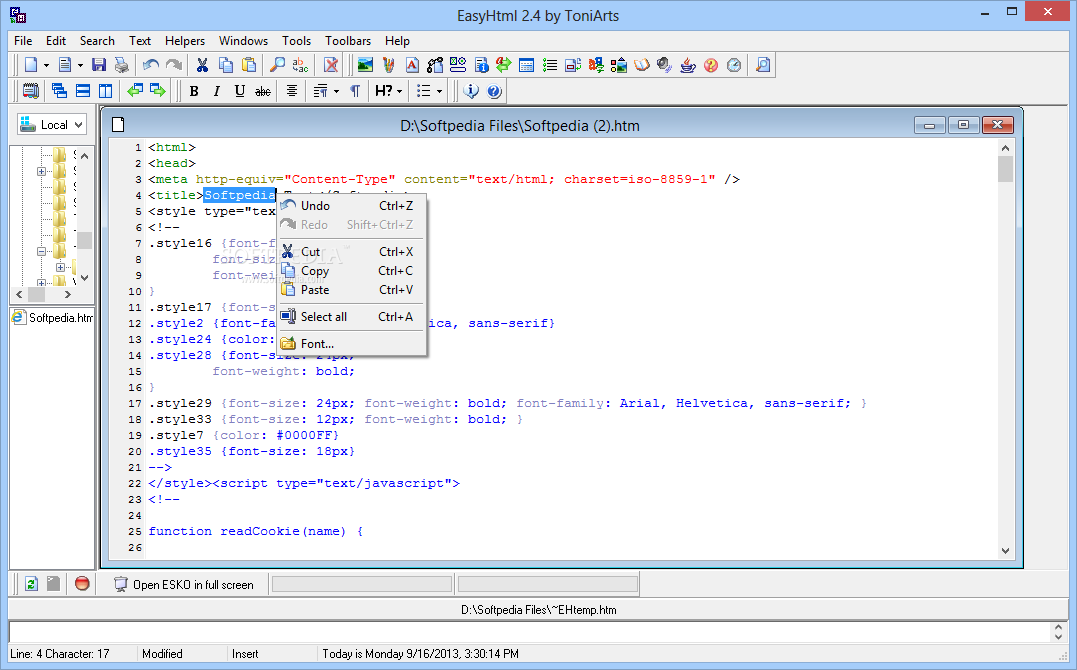This screenshot has height=670, width=1077.
Task: Click the copy toolbar icon
Action: [x=225, y=65]
